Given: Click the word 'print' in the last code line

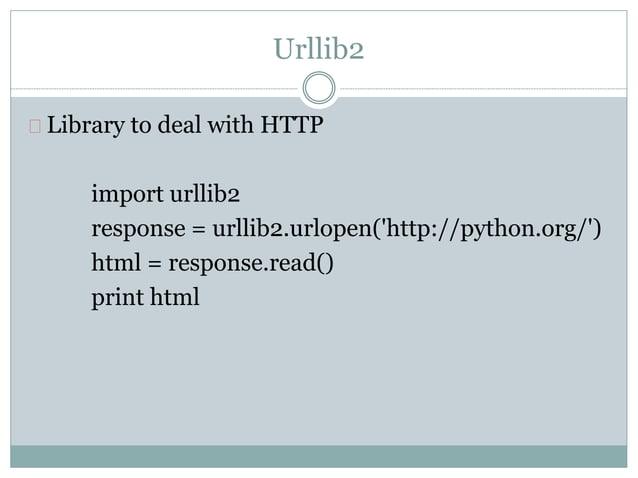Looking at the screenshot, I should pyautogui.click(x=117, y=298).
